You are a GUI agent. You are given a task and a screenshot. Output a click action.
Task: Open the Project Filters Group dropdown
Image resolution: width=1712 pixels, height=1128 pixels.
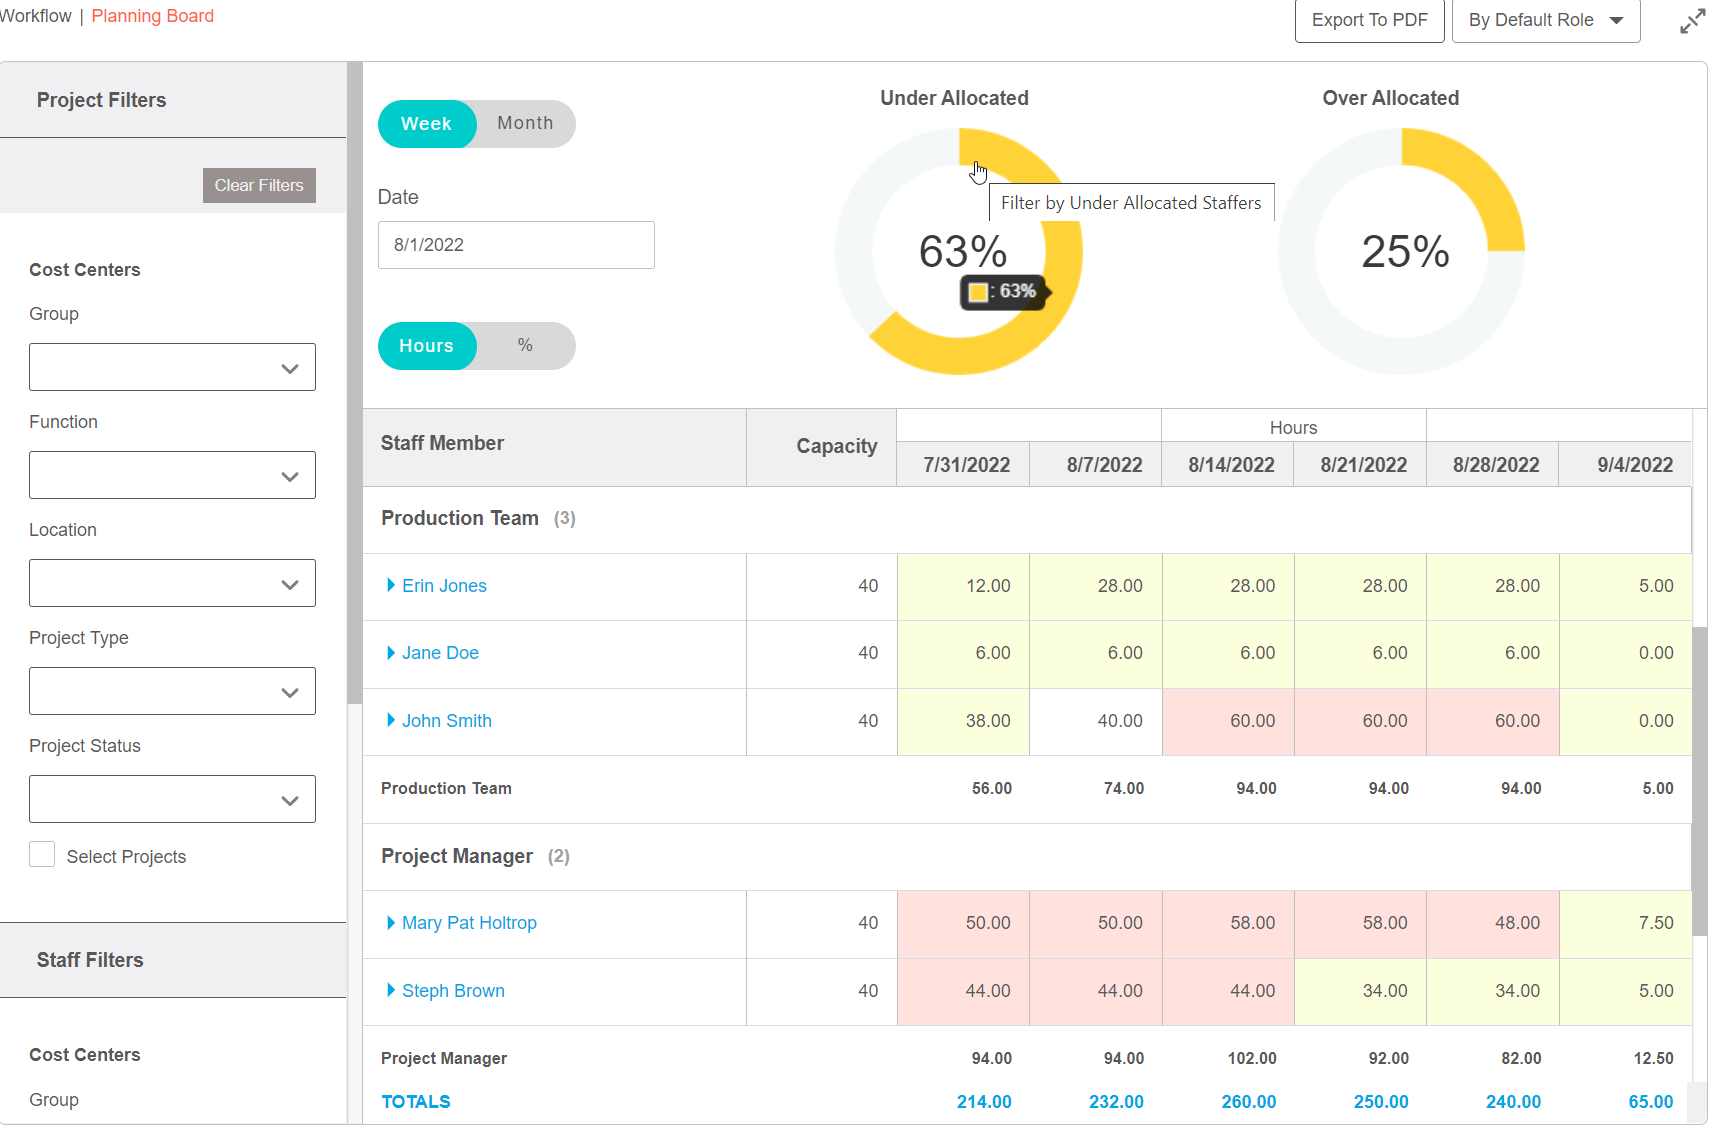tap(172, 367)
